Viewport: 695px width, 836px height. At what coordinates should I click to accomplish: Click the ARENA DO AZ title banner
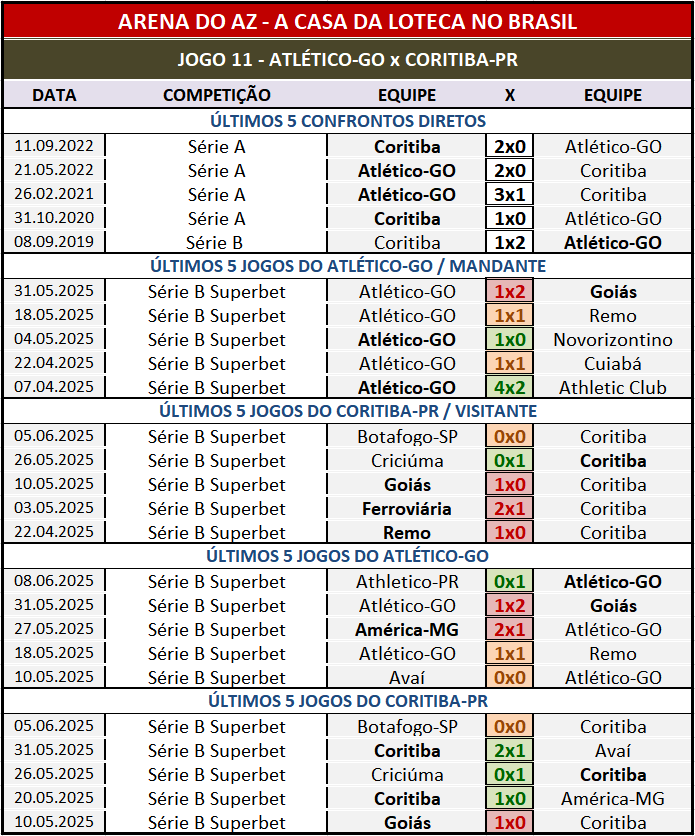click(x=347, y=20)
